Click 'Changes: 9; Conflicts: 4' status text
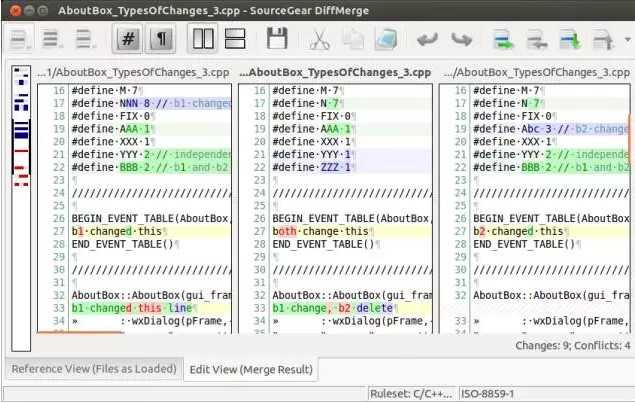635x403 pixels. [x=573, y=345]
